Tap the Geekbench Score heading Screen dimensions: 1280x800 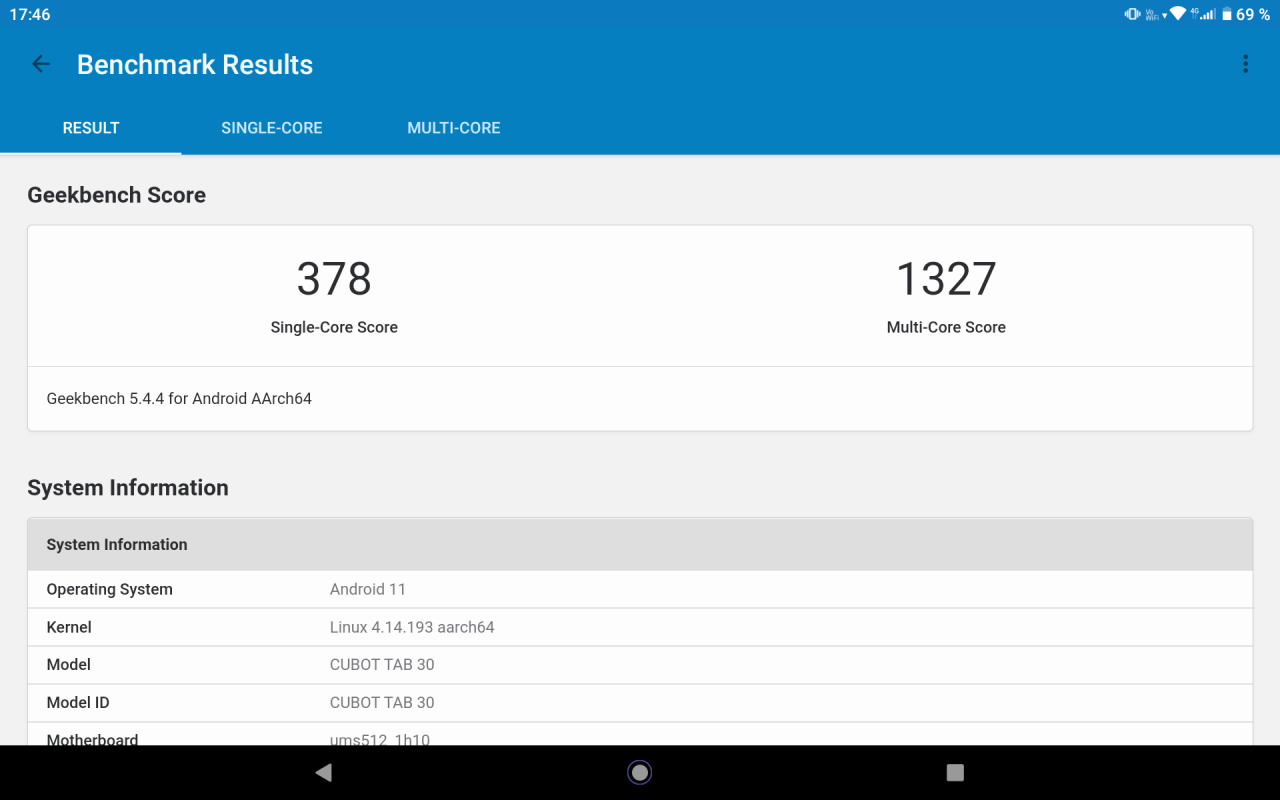(x=117, y=195)
